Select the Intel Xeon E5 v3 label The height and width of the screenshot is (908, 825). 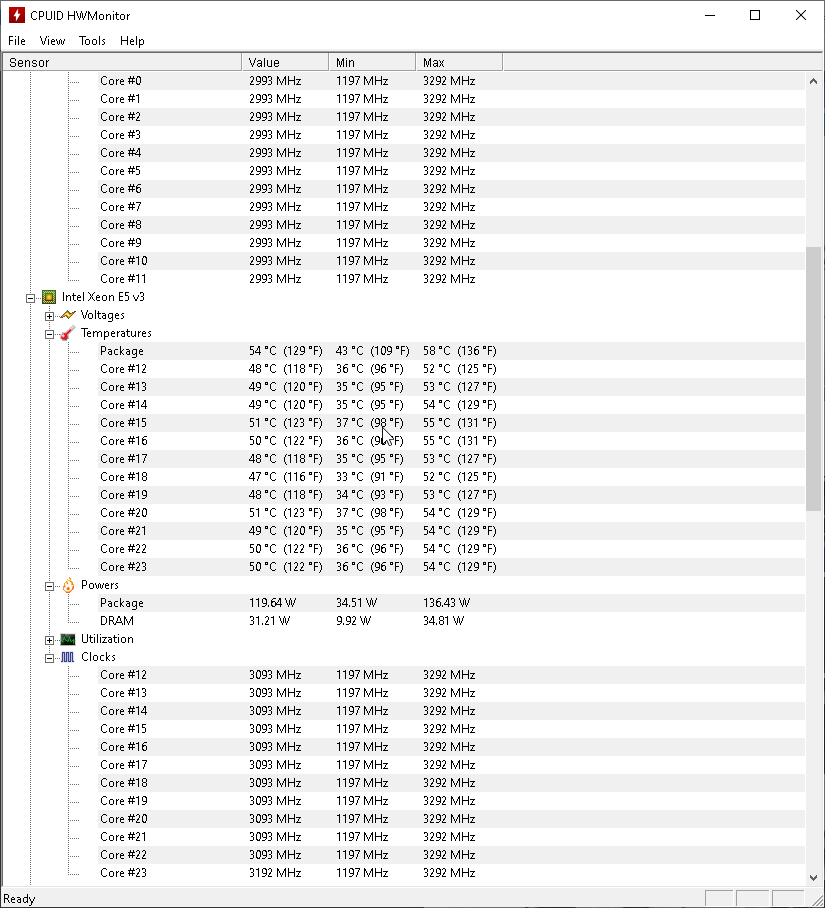coord(103,297)
